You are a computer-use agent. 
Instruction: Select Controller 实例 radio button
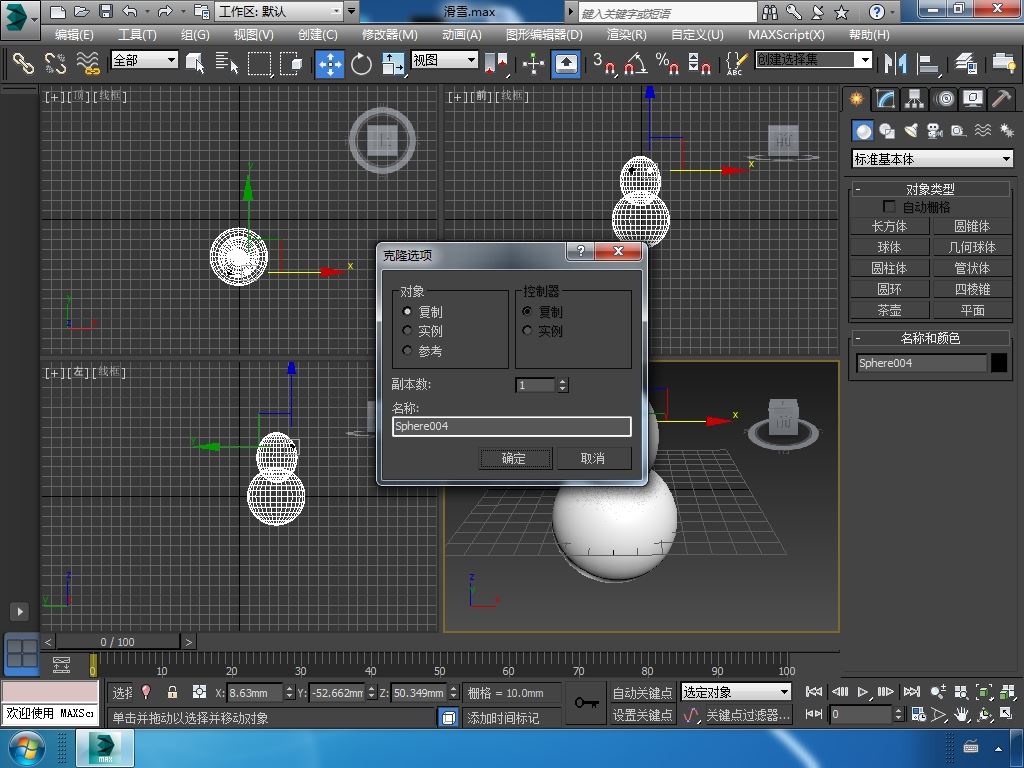527,330
